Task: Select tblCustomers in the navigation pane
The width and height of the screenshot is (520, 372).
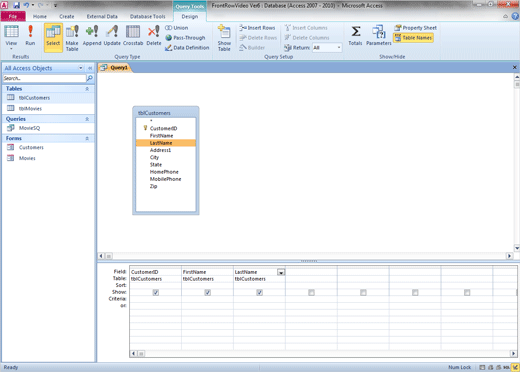Action: [49, 98]
